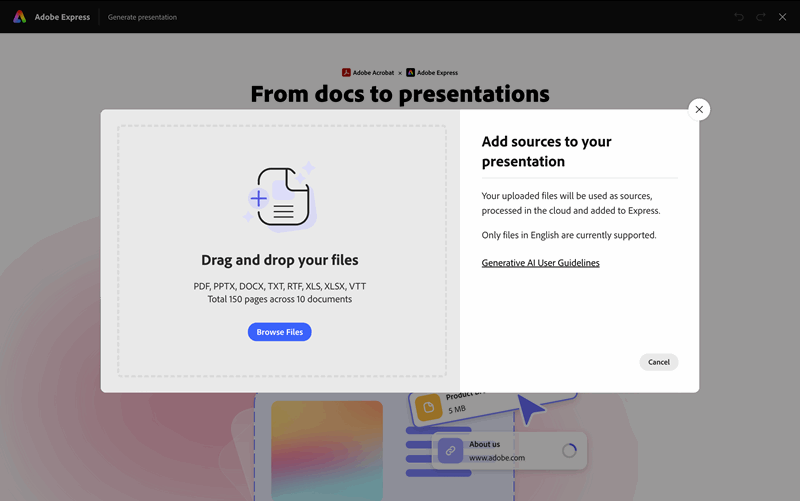Screen dimensions: 800x501
Task: Open the Generative AI User Guidelines link
Action: pyautogui.click(x=540, y=263)
